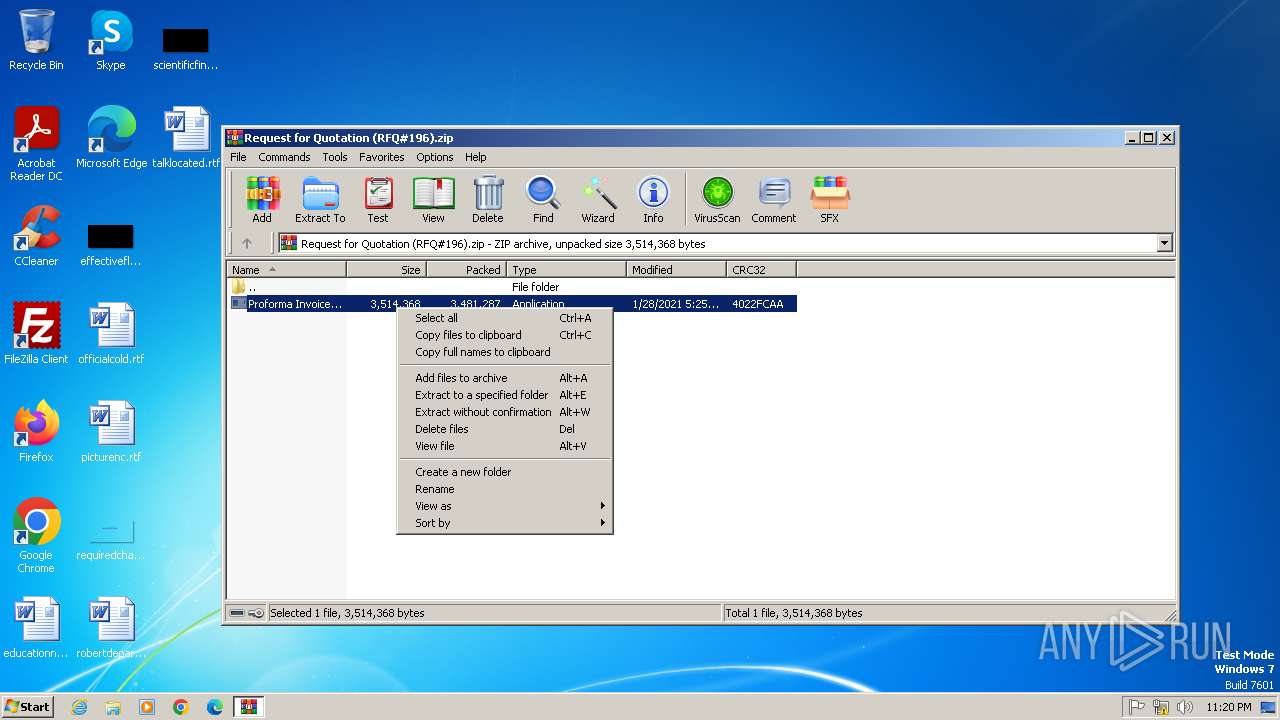Choose Copy files to clipboard
1280x720 pixels.
pos(505,335)
